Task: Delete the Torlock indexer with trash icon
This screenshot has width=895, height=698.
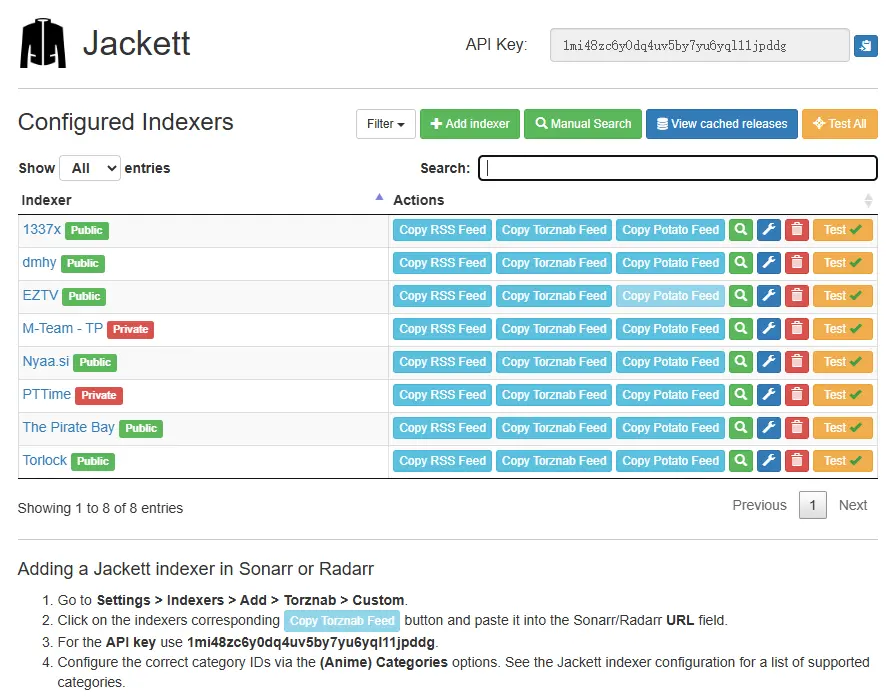Action: click(796, 461)
